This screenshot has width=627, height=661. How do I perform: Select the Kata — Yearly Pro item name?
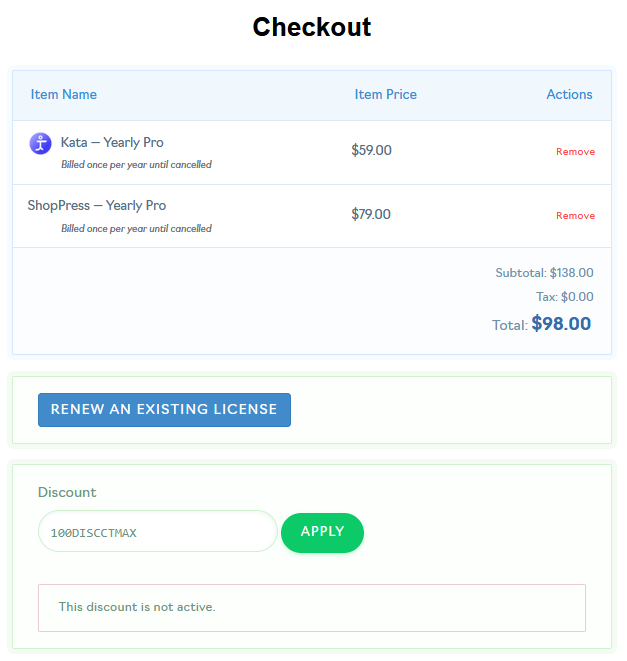click(x=112, y=143)
